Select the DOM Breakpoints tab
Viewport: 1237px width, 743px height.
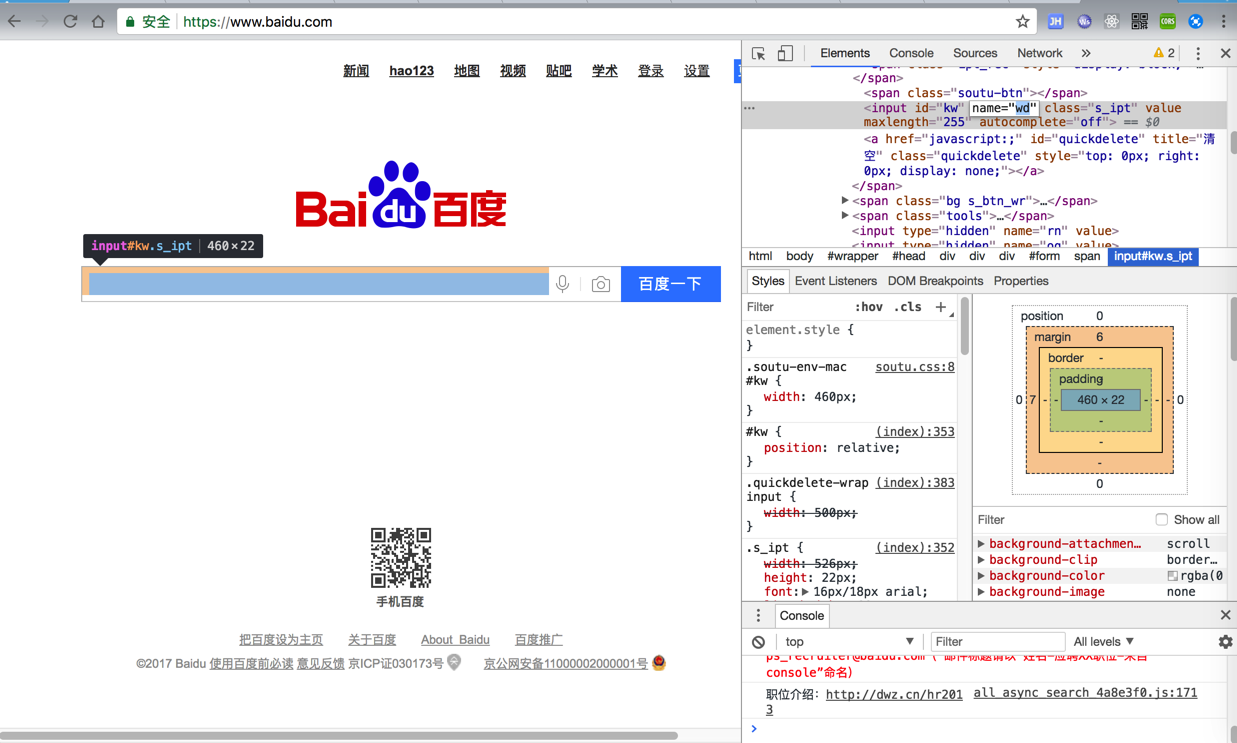click(x=935, y=281)
